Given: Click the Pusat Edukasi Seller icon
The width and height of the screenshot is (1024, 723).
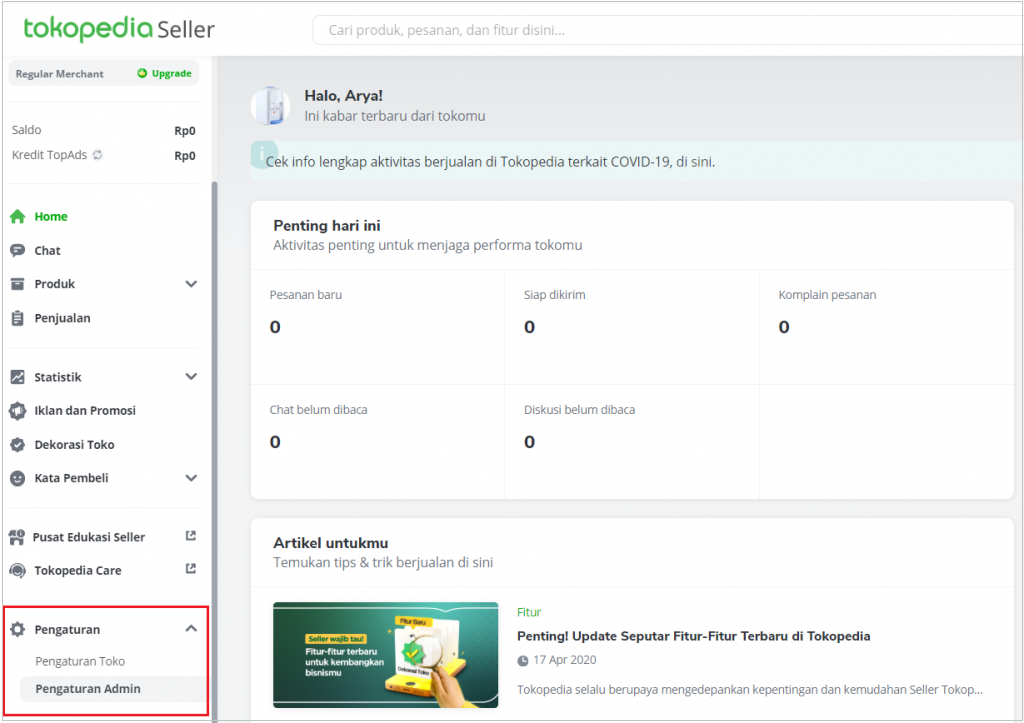Looking at the screenshot, I should (17, 537).
